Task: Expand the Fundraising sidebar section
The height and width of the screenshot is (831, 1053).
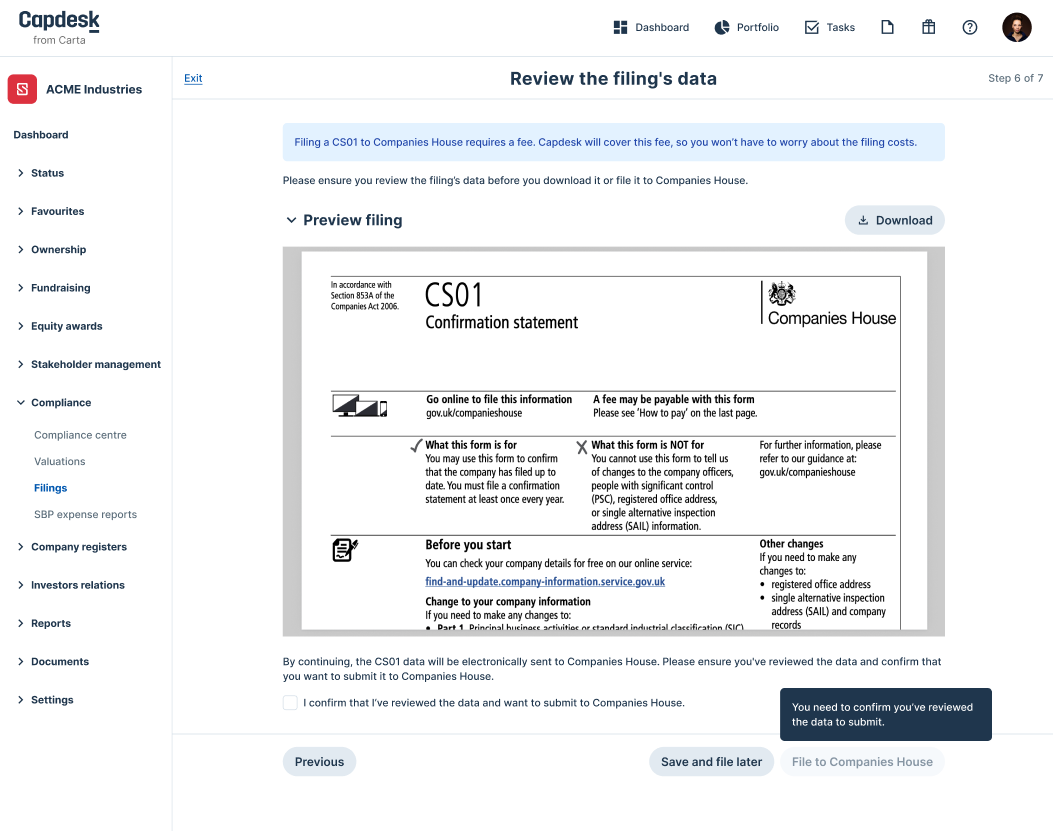Action: 60,288
